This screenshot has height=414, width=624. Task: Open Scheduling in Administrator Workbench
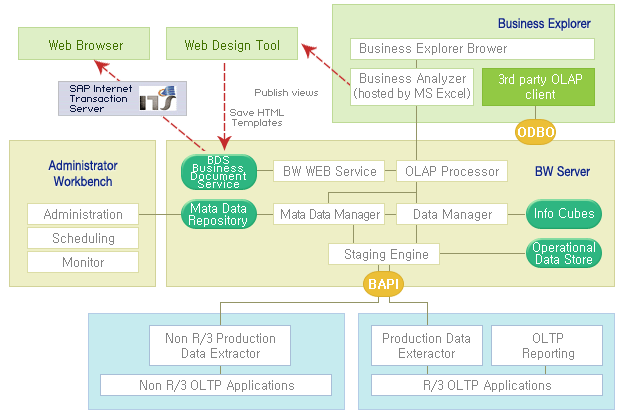tap(83, 238)
